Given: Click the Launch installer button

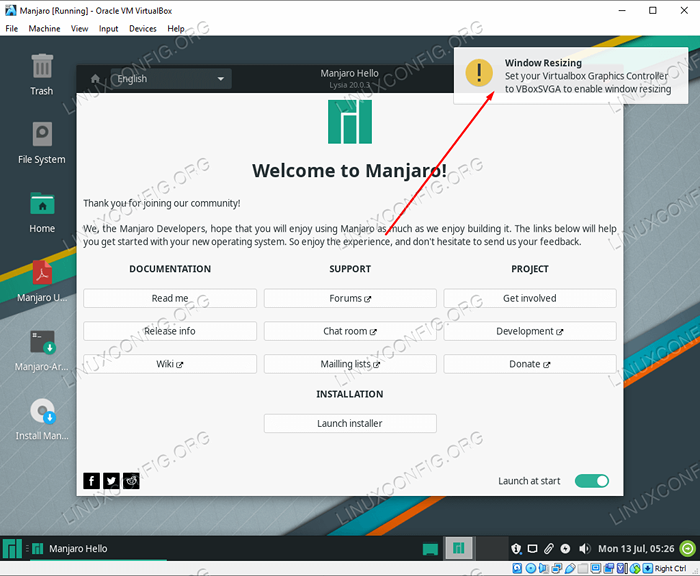Looking at the screenshot, I should (x=350, y=423).
